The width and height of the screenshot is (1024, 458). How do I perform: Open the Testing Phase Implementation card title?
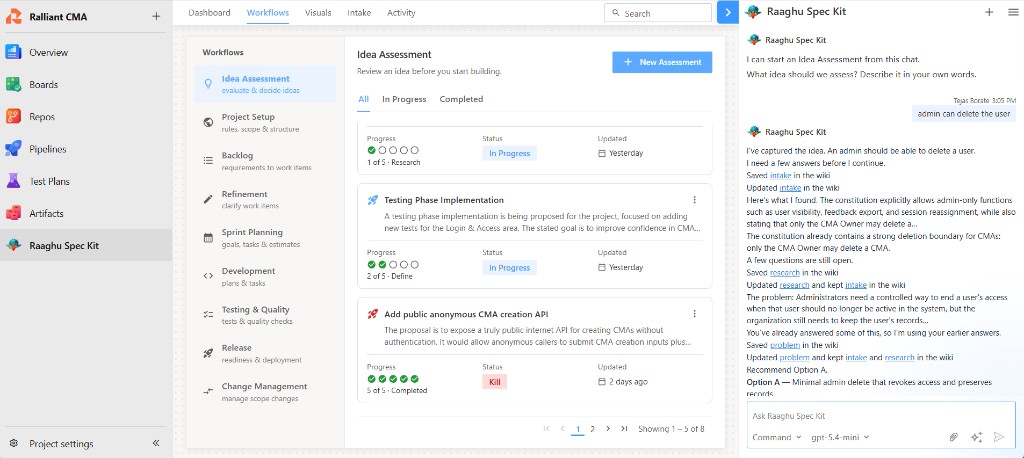444,200
